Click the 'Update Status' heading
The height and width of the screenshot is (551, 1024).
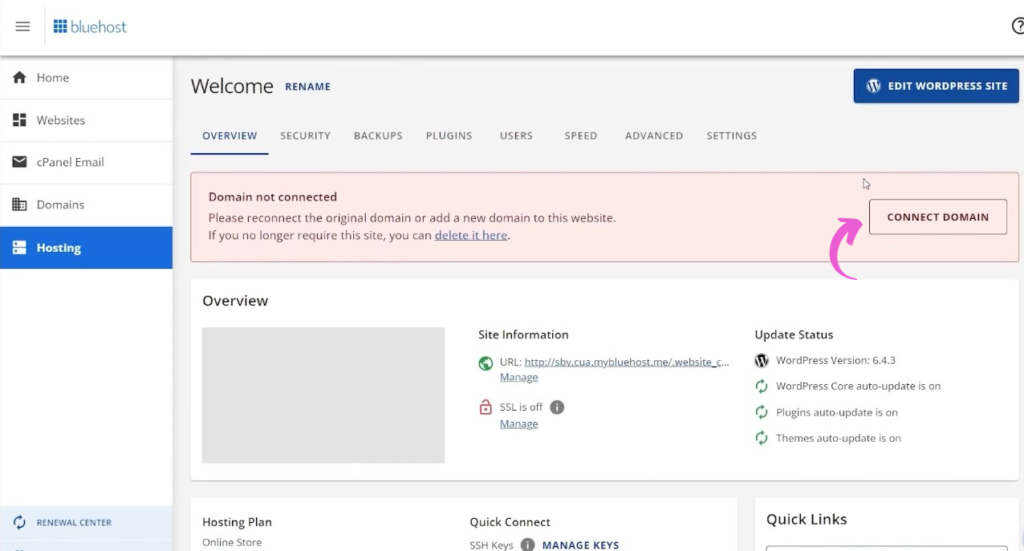[x=793, y=334]
